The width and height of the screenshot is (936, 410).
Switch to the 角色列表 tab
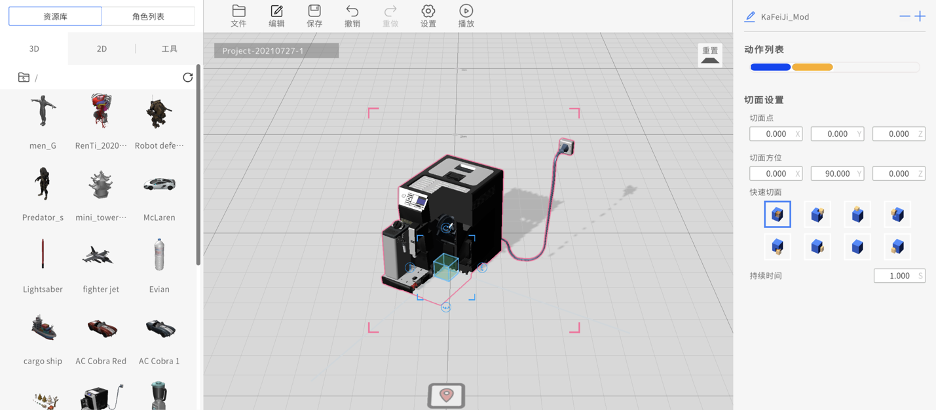(x=148, y=16)
